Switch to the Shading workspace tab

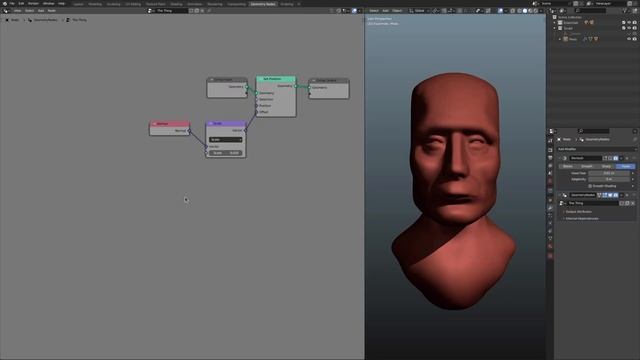pos(176,4)
